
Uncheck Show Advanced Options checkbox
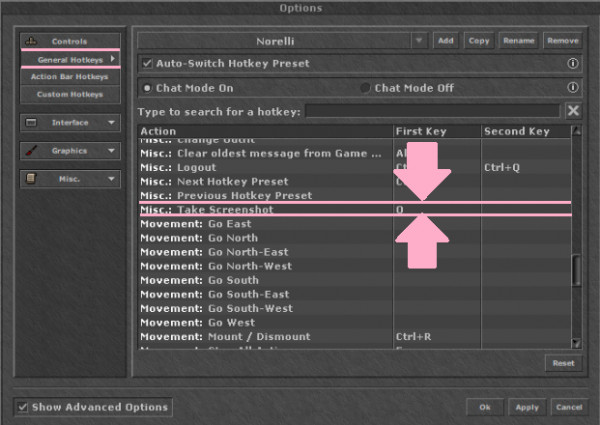click(23, 407)
